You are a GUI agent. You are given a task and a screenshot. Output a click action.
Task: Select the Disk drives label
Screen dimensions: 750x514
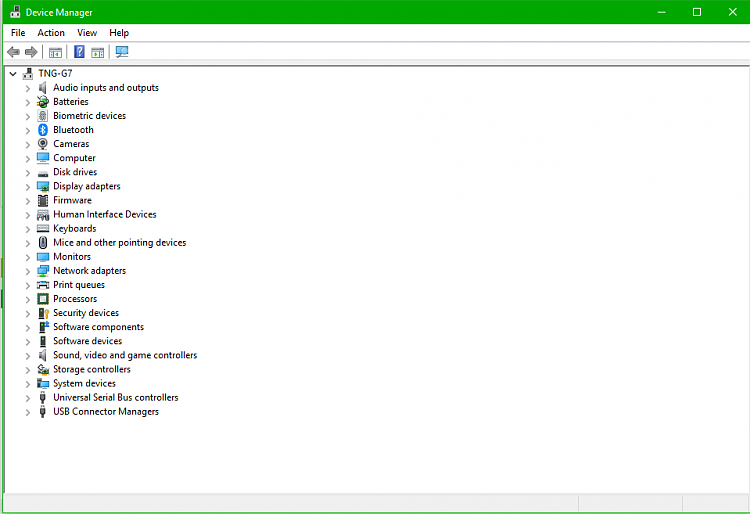(75, 172)
